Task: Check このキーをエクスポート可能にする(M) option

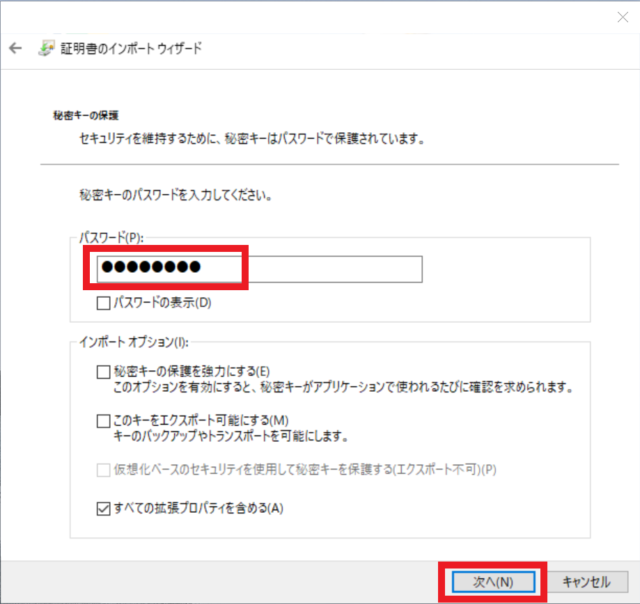Action: 103,421
